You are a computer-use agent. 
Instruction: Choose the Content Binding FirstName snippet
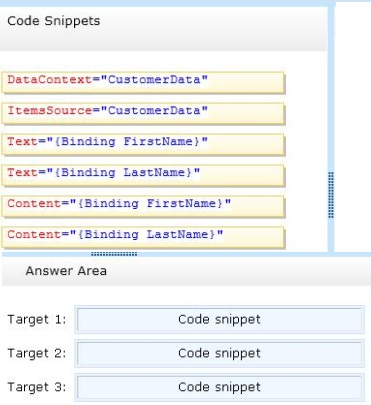143,206
